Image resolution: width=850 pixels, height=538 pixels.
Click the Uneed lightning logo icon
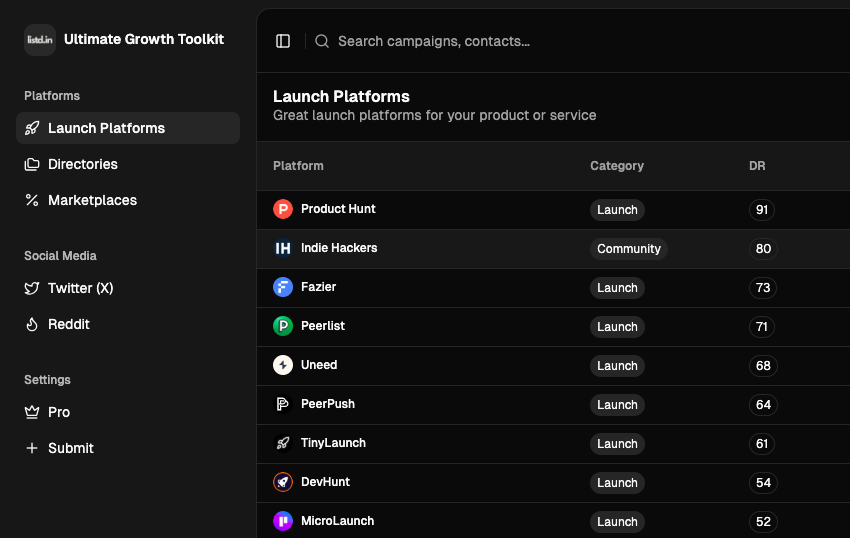click(283, 365)
